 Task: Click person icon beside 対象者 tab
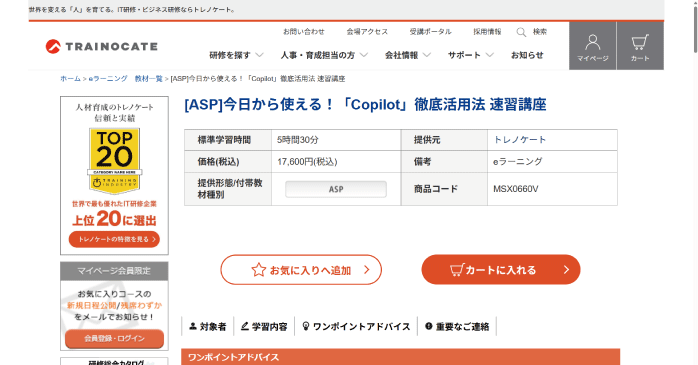tap(193, 326)
